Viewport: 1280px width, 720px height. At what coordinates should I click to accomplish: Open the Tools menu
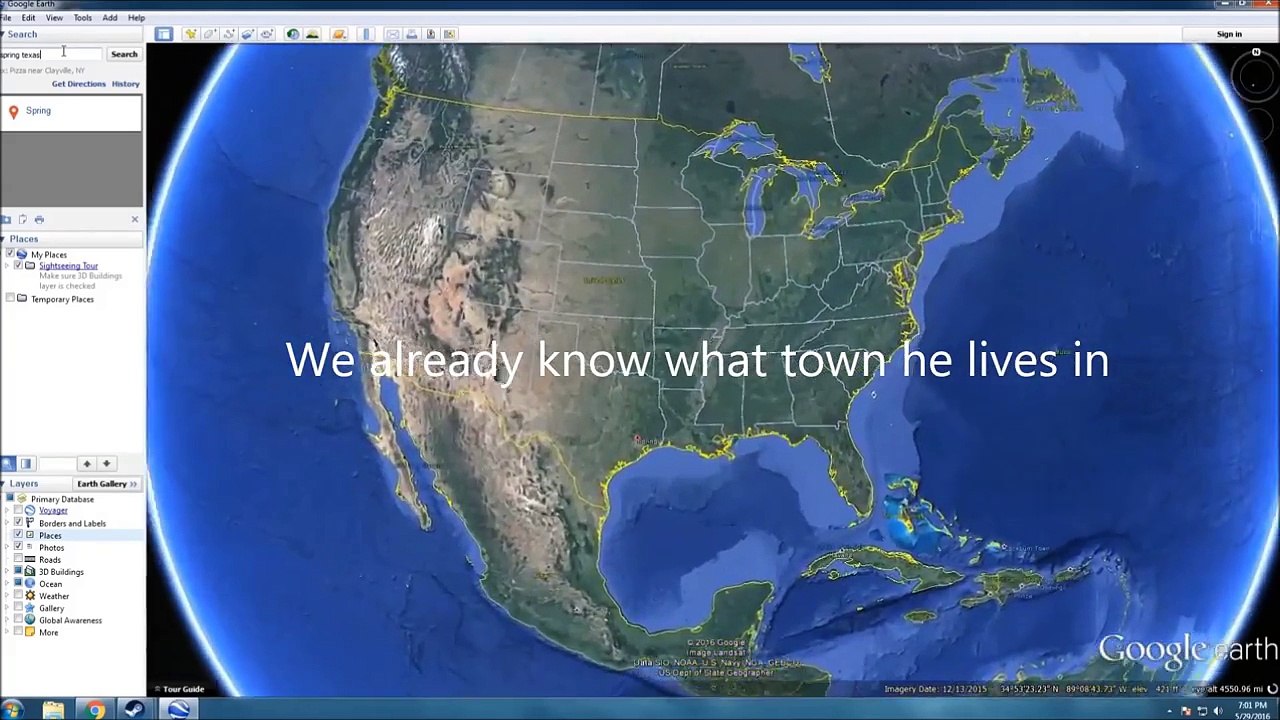click(x=82, y=18)
